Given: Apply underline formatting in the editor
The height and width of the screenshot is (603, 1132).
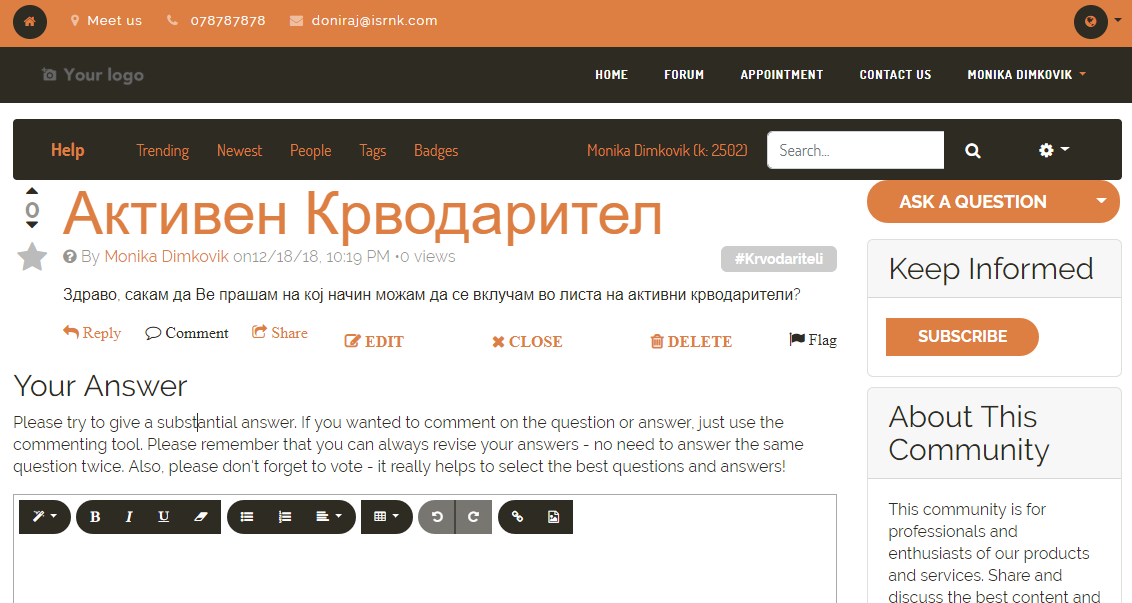Looking at the screenshot, I should 164,517.
